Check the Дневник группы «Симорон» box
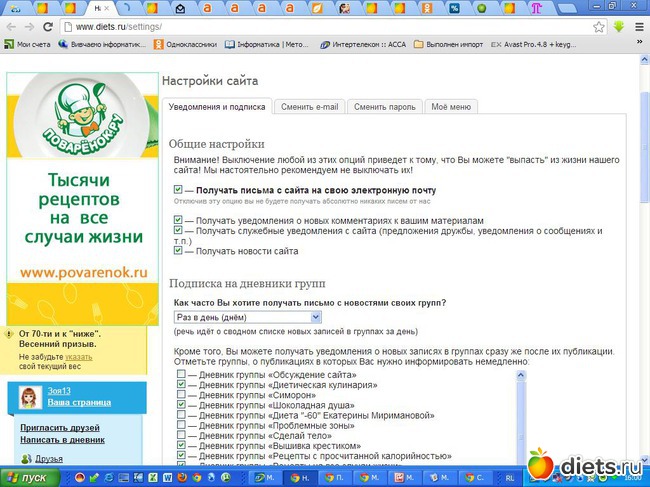Image resolution: width=650 pixels, height=487 pixels. click(x=180, y=394)
